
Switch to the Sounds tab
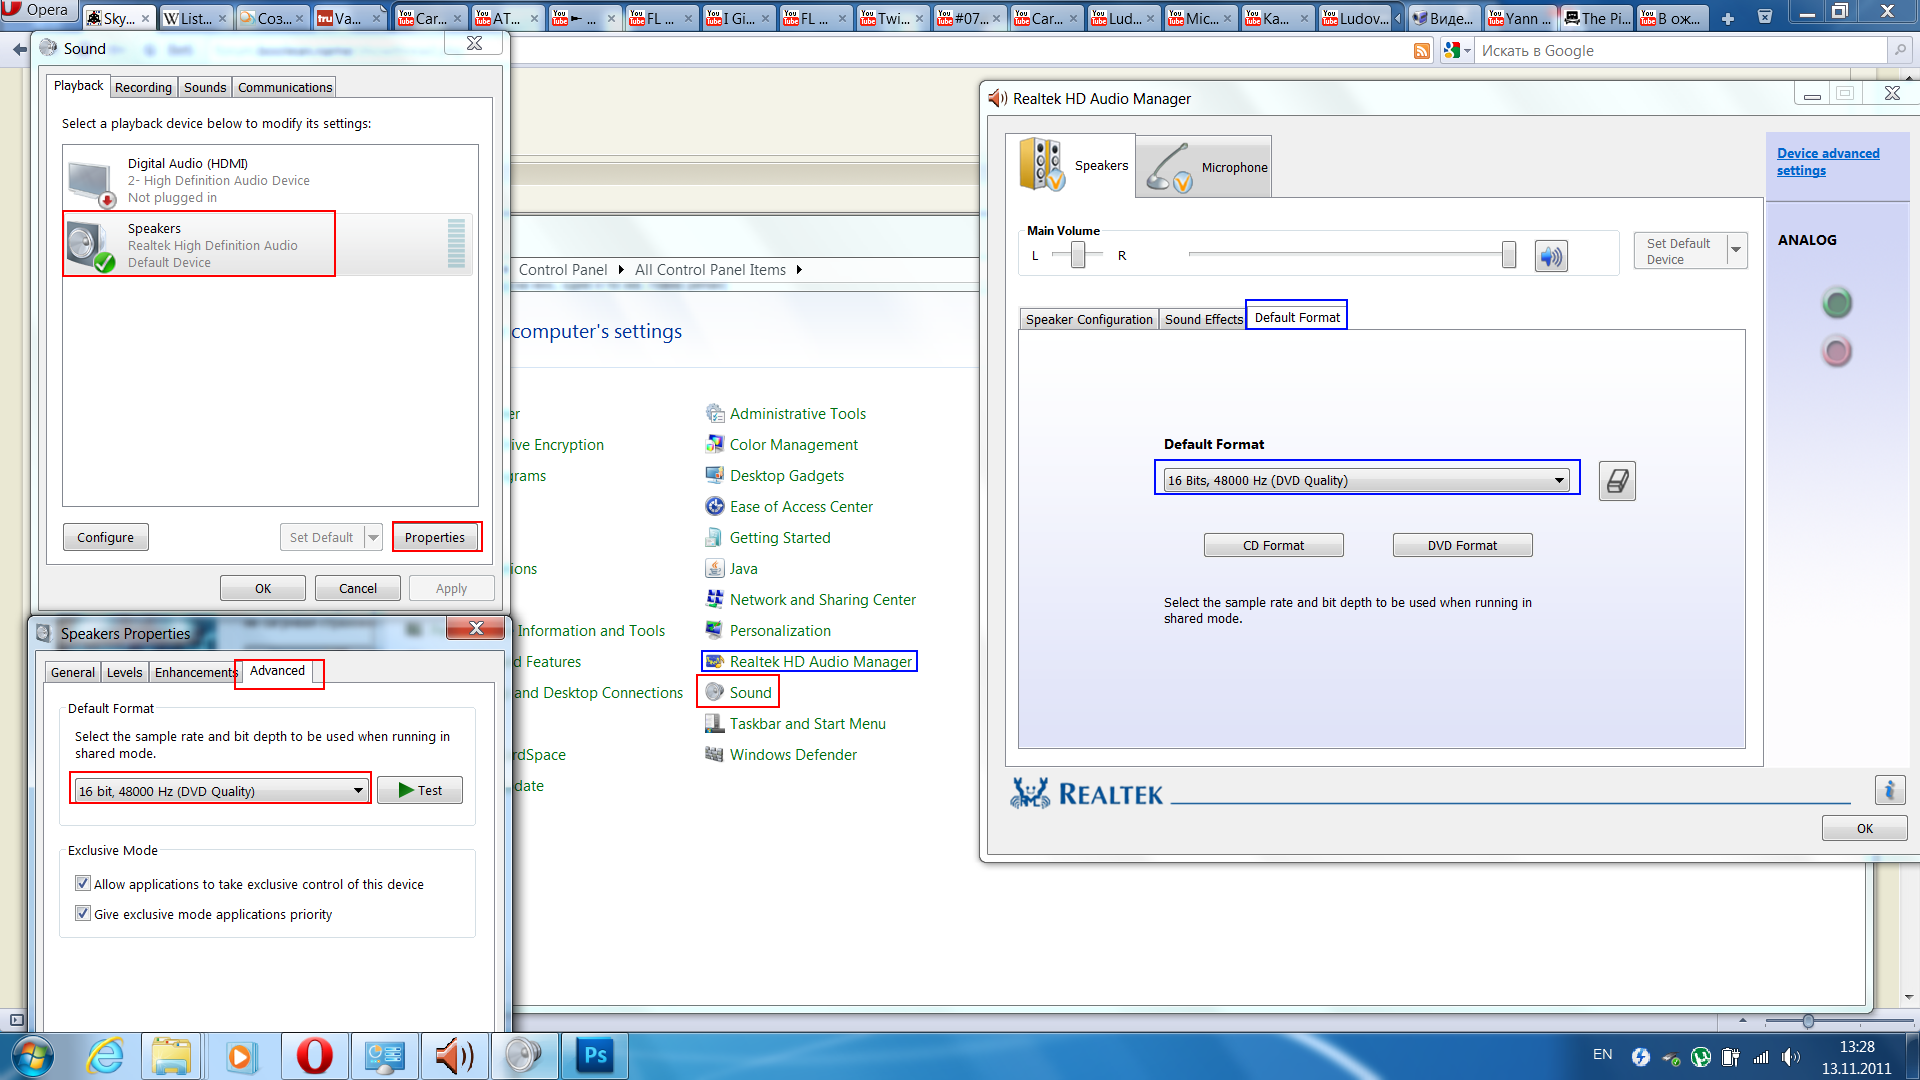pos(205,87)
